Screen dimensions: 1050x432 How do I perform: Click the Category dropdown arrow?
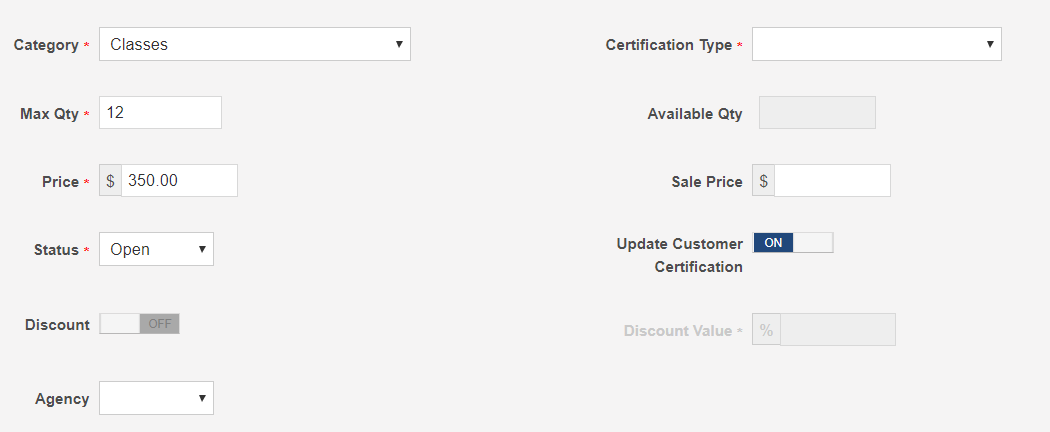point(399,44)
